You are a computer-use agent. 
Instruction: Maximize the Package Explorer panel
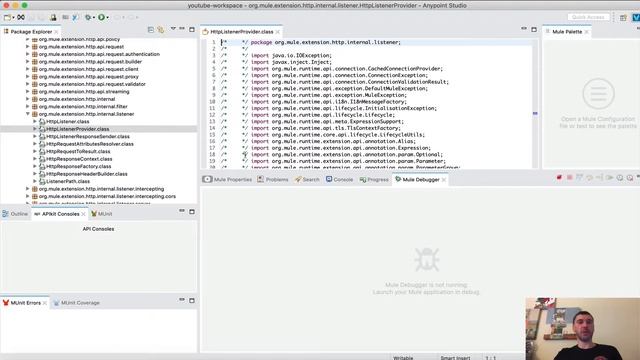(192, 29)
